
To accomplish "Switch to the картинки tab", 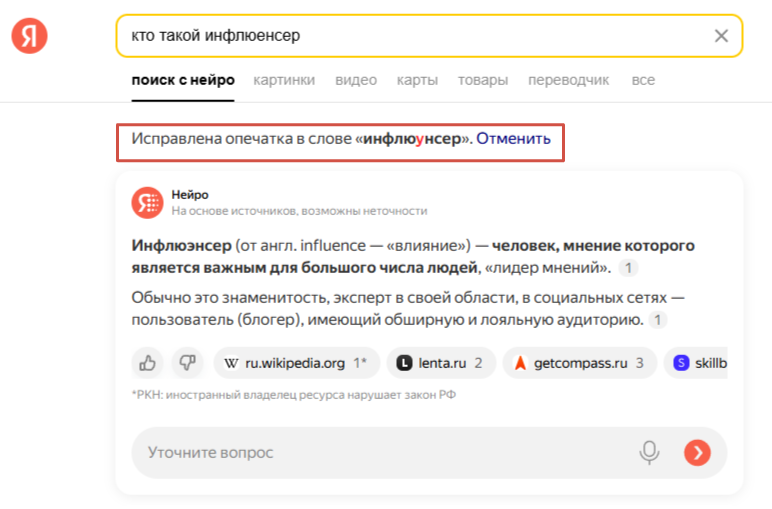I will 284,80.
